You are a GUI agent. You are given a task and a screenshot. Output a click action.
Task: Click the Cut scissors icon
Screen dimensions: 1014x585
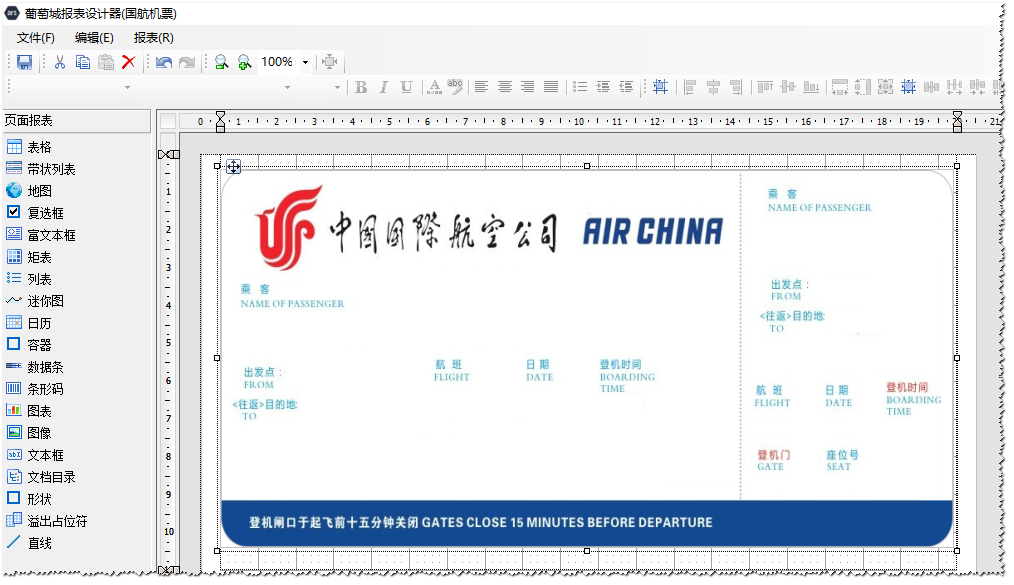click(59, 62)
